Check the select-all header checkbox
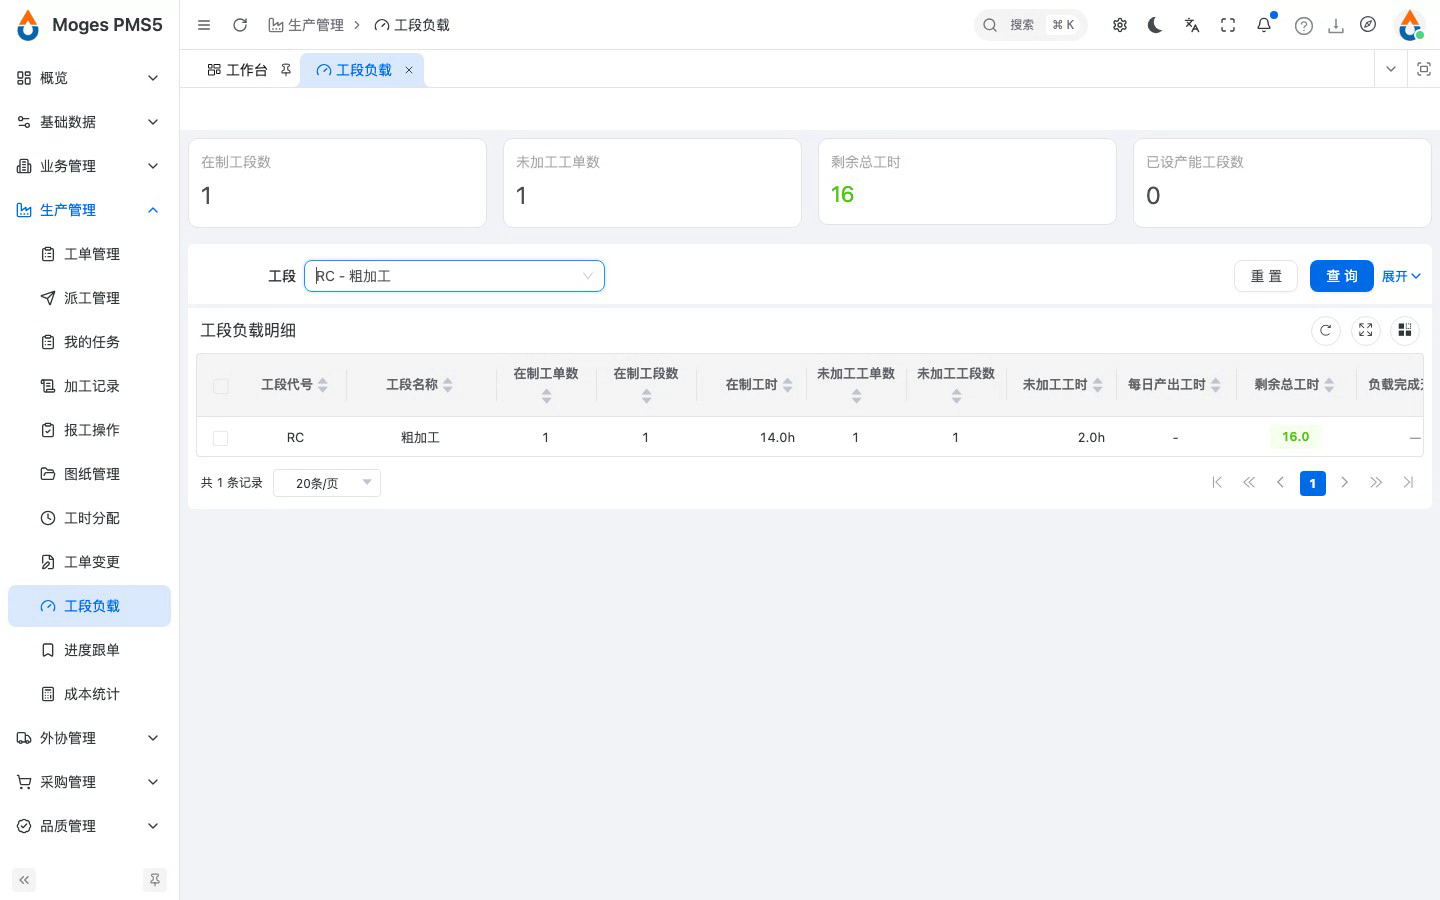This screenshot has width=1440, height=900. coord(221,386)
